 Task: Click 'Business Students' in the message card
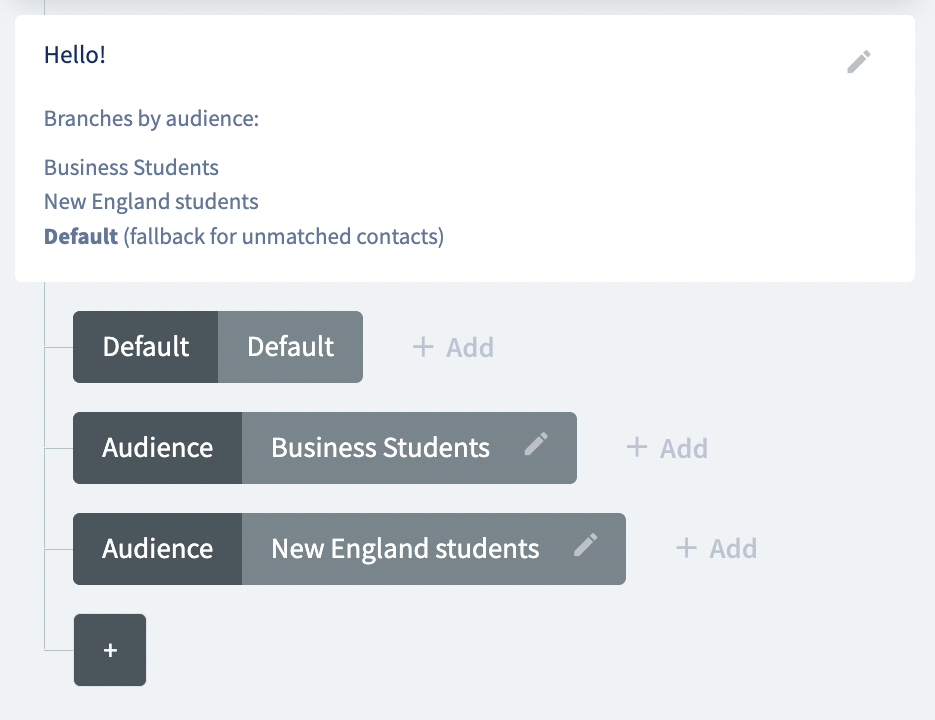click(131, 168)
